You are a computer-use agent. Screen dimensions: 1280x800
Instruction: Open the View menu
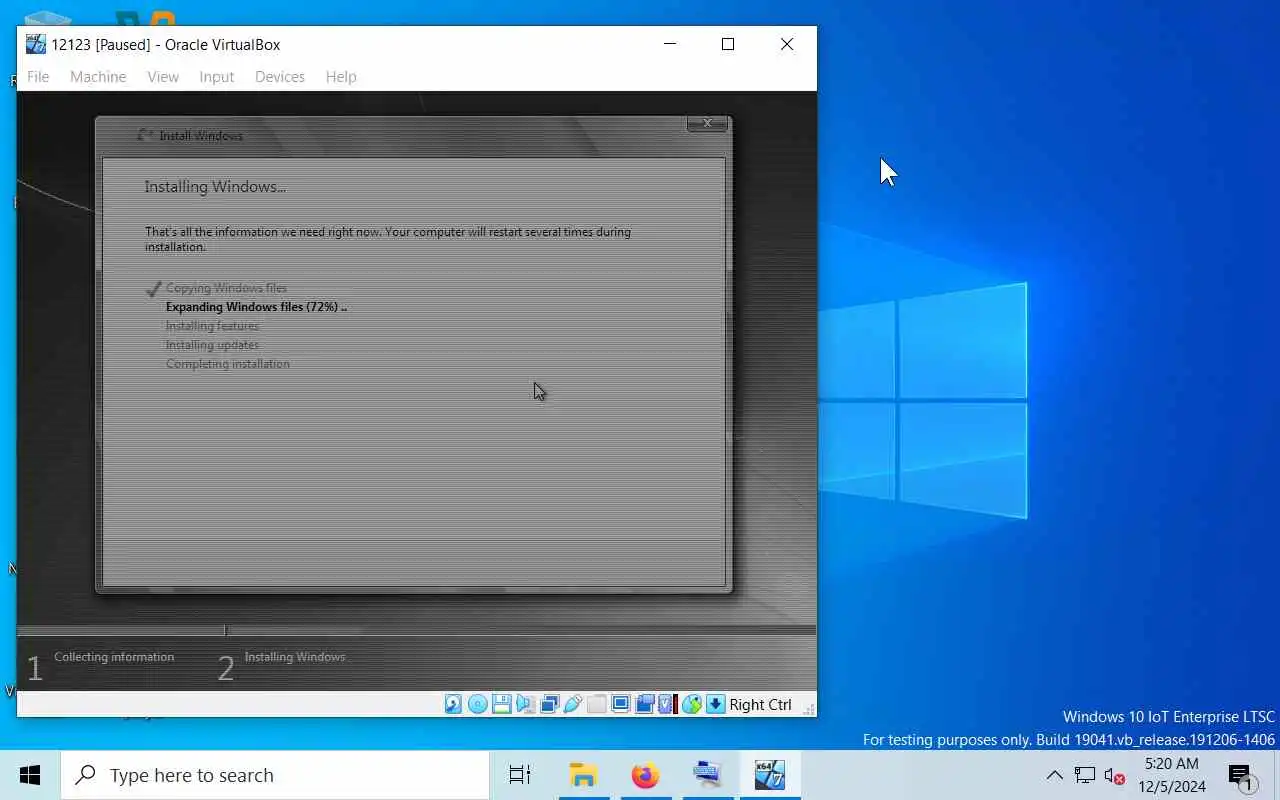click(163, 76)
